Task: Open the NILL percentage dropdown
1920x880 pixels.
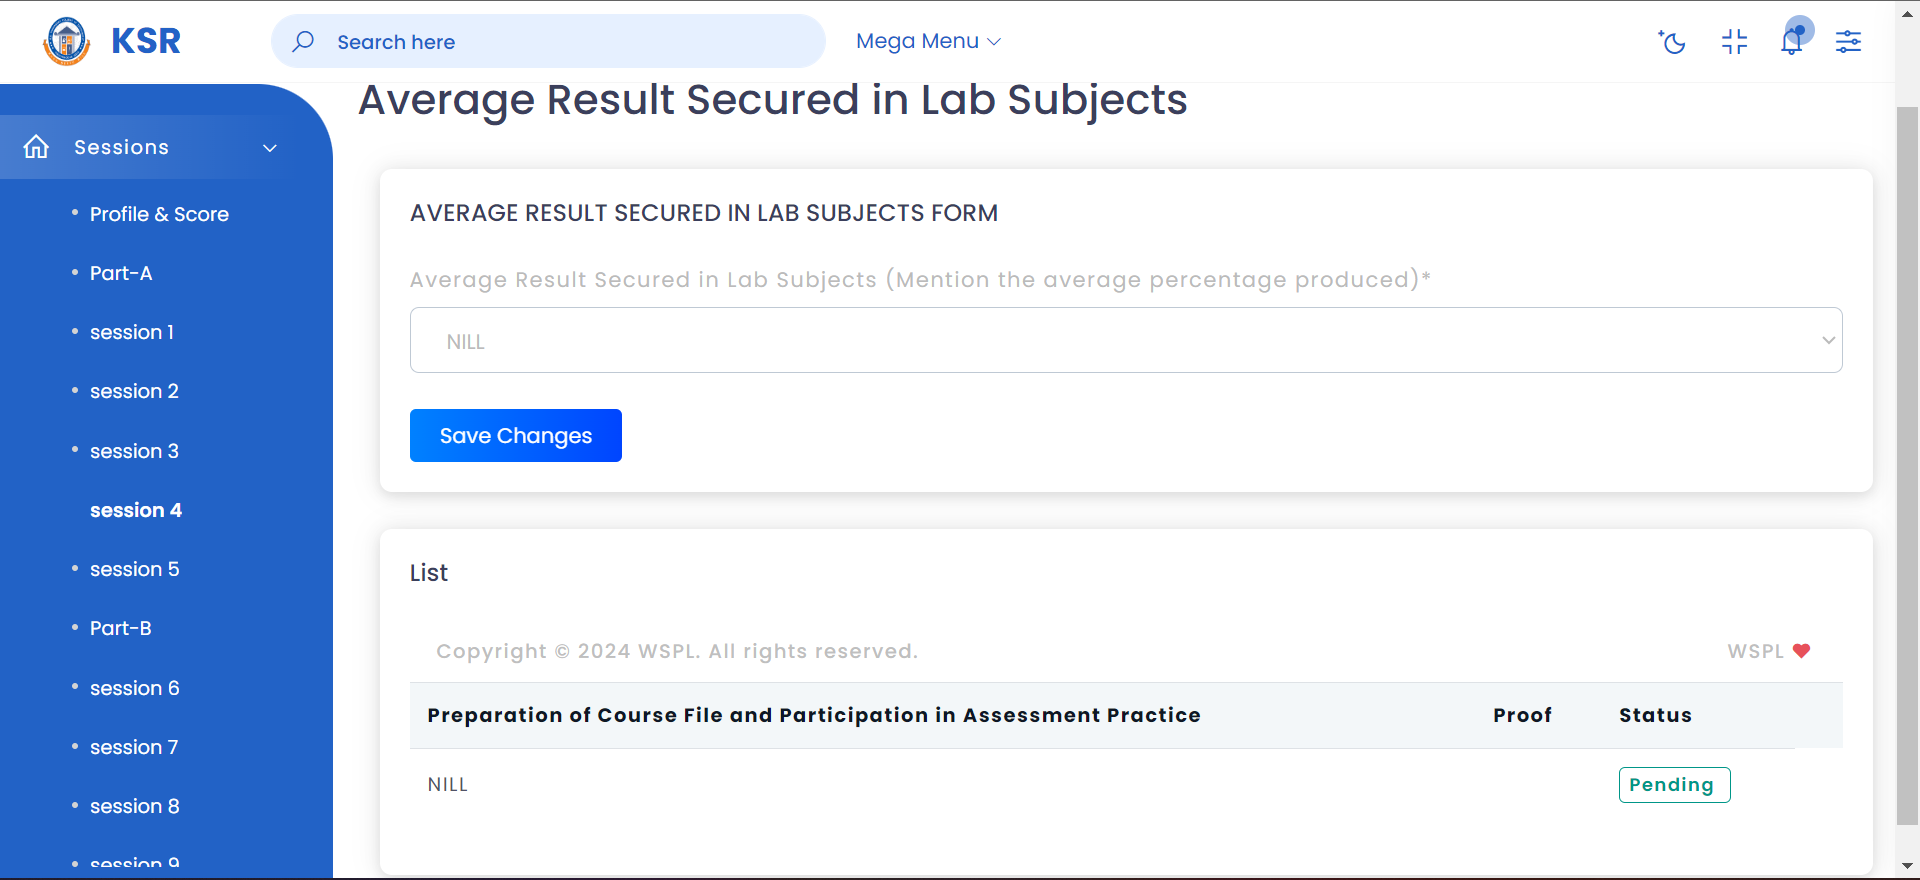Action: [x=1126, y=340]
